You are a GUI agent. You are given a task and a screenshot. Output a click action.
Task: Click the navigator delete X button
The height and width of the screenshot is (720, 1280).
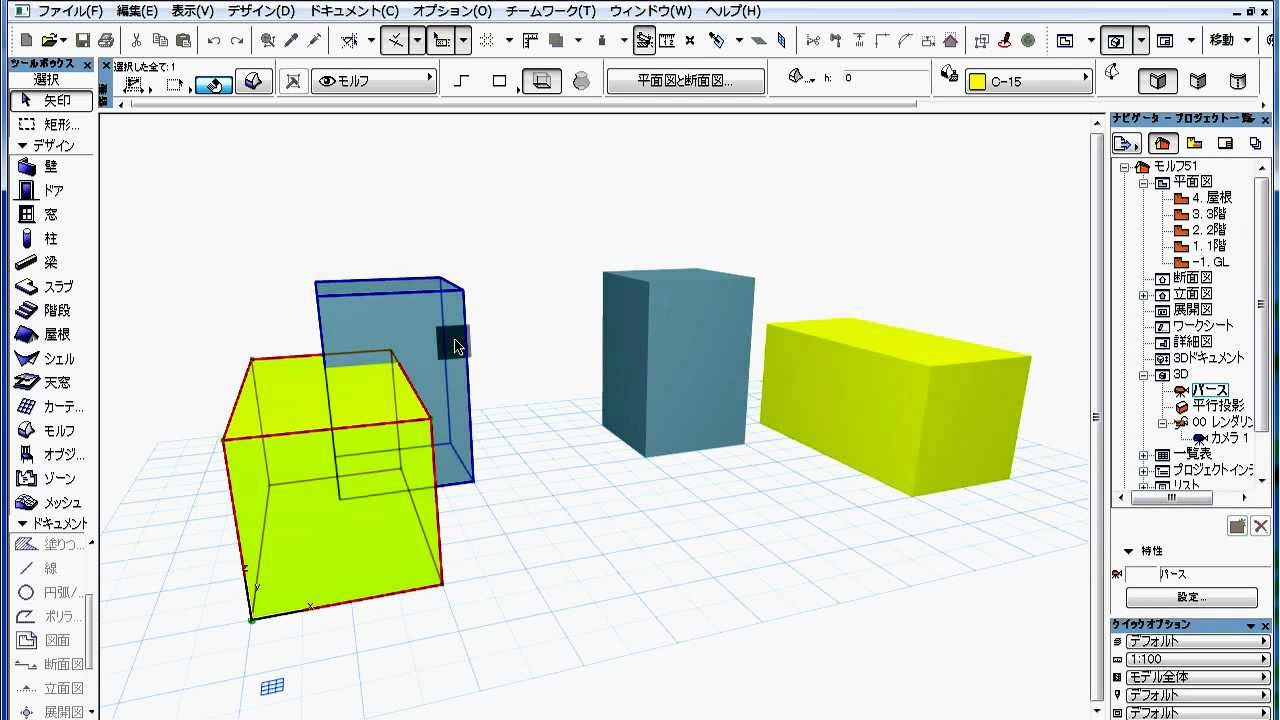[1259, 526]
